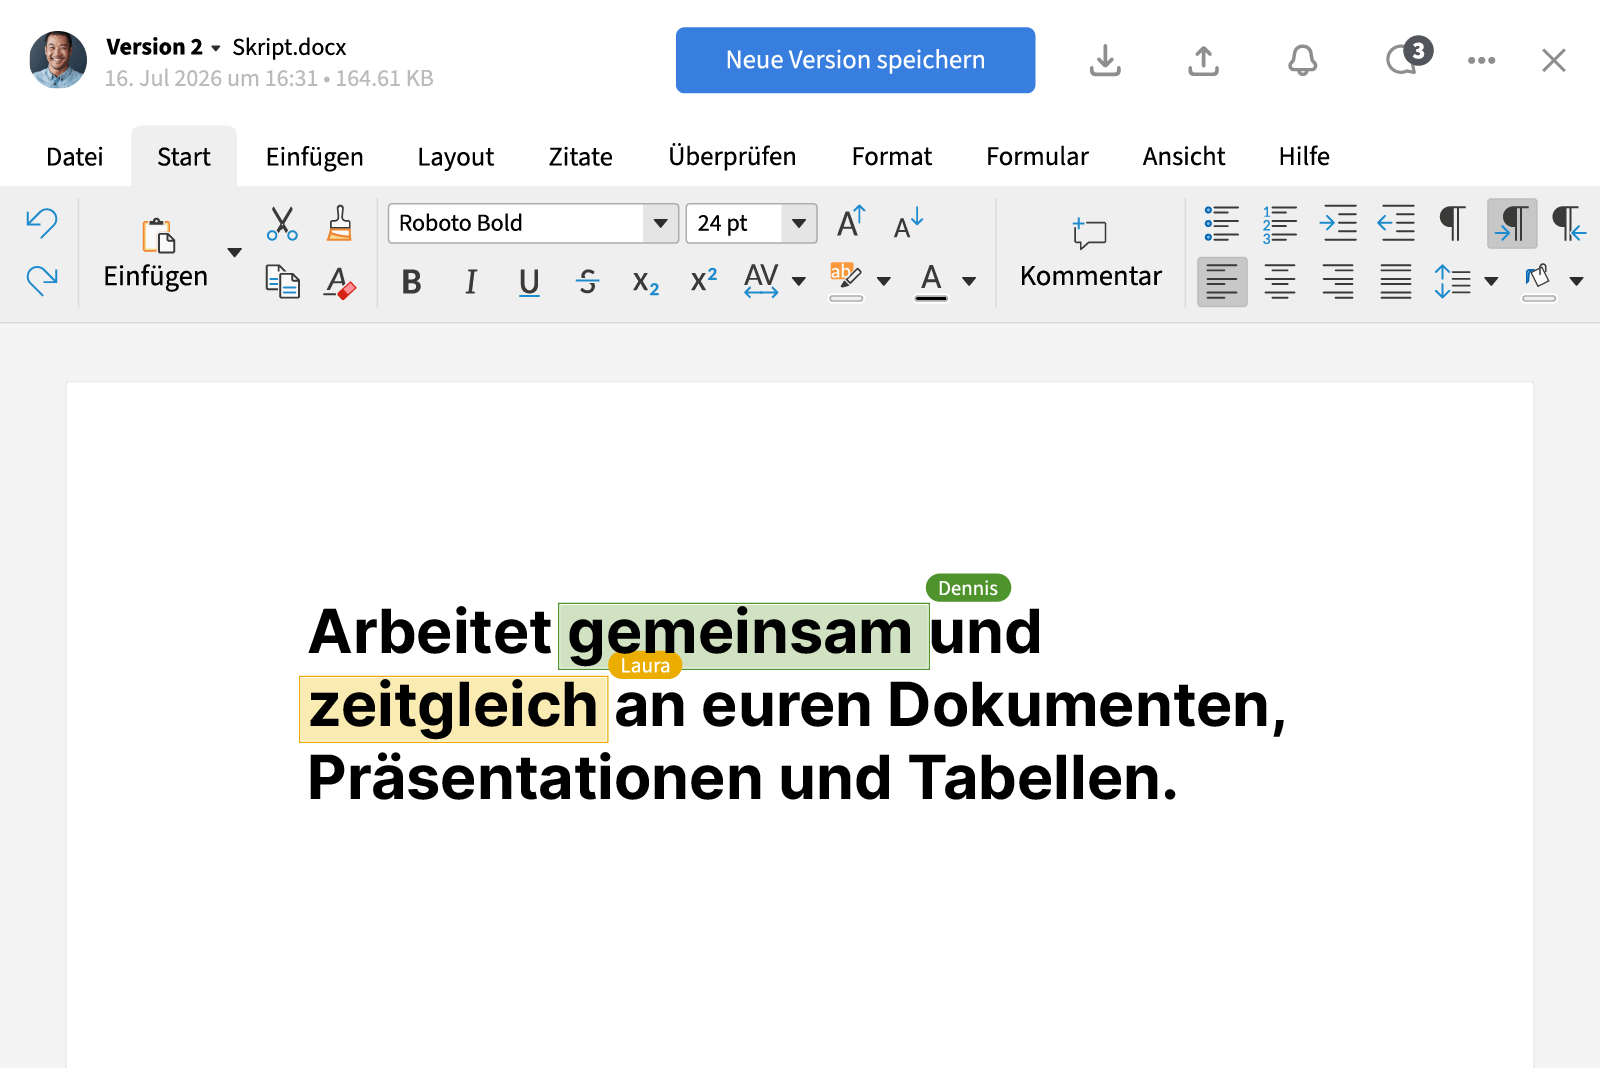The height and width of the screenshot is (1068, 1600).
Task: Toggle bold formatting
Action: pyautogui.click(x=411, y=282)
